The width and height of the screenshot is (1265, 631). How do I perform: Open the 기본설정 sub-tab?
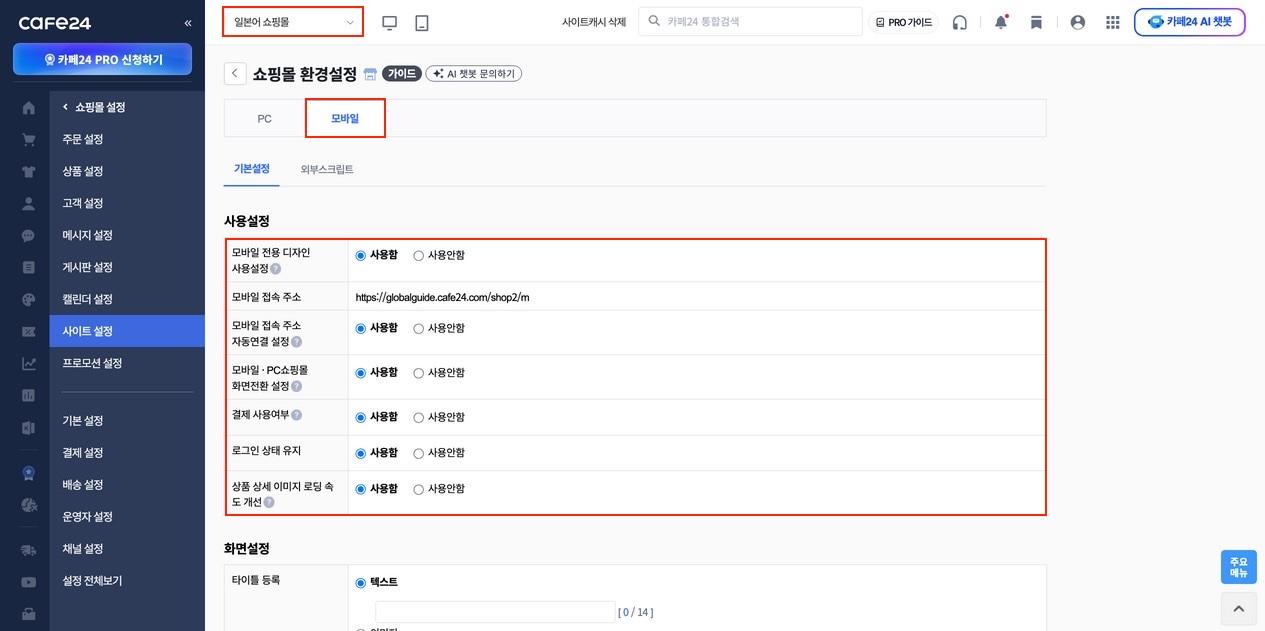(x=252, y=169)
